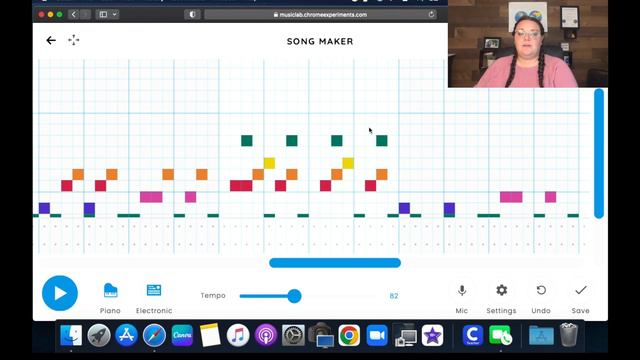The height and width of the screenshot is (360, 640).
Task: Click the Tempo label
Action: (213, 296)
